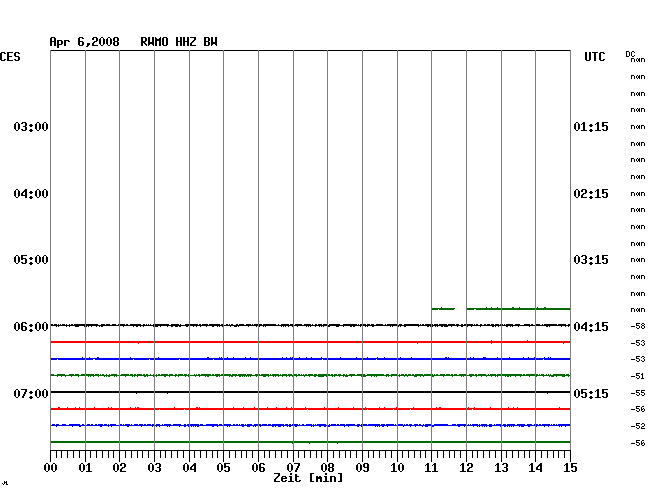
Task: Click the 'Zeit [min]' axis title
Action: tap(308, 478)
